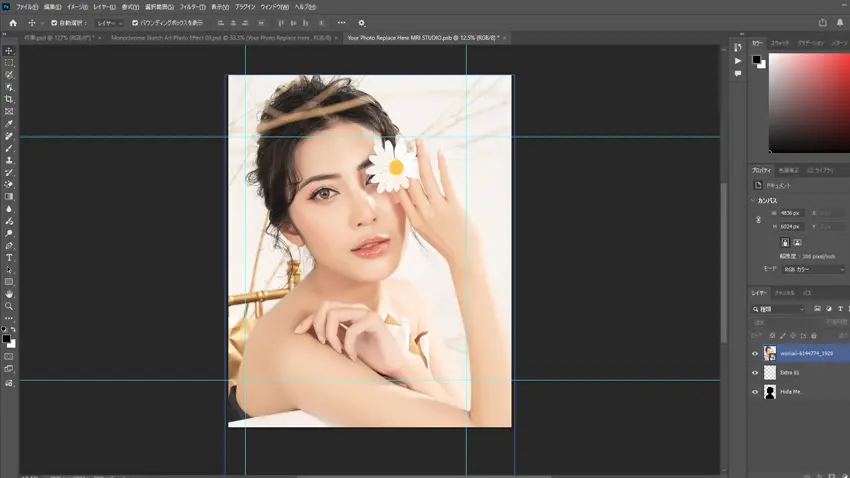This screenshot has width=850, height=478.
Task: Hide the Extra 01 layer
Action: point(755,373)
